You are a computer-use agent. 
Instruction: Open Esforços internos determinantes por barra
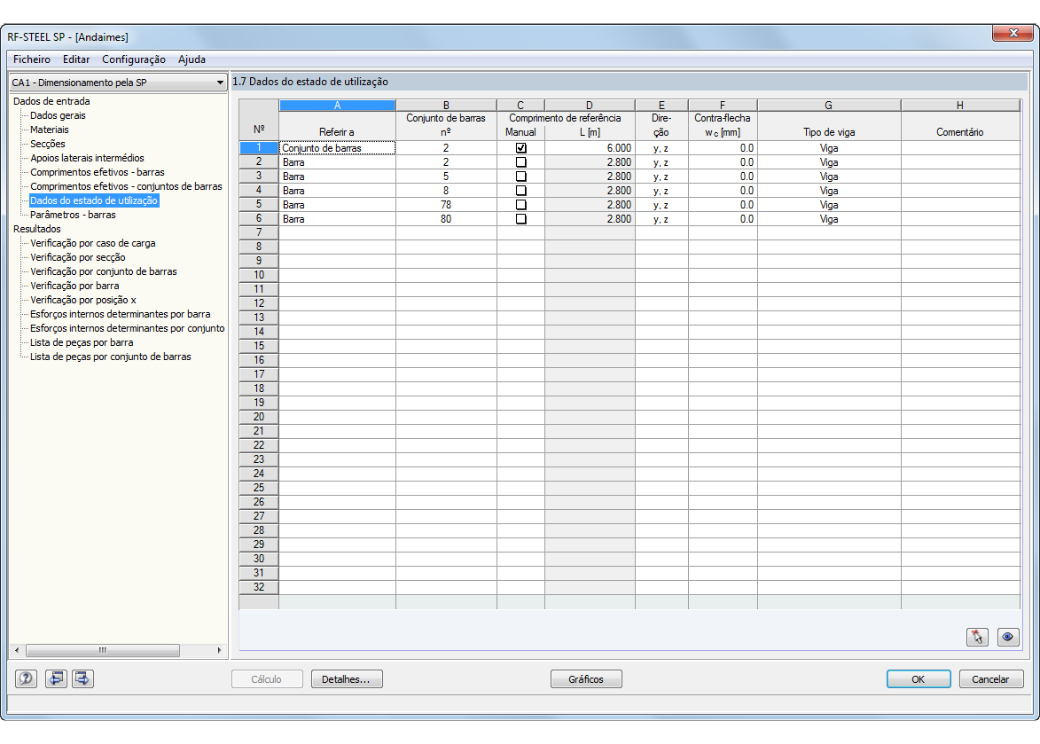pyautogui.click(x=120, y=314)
